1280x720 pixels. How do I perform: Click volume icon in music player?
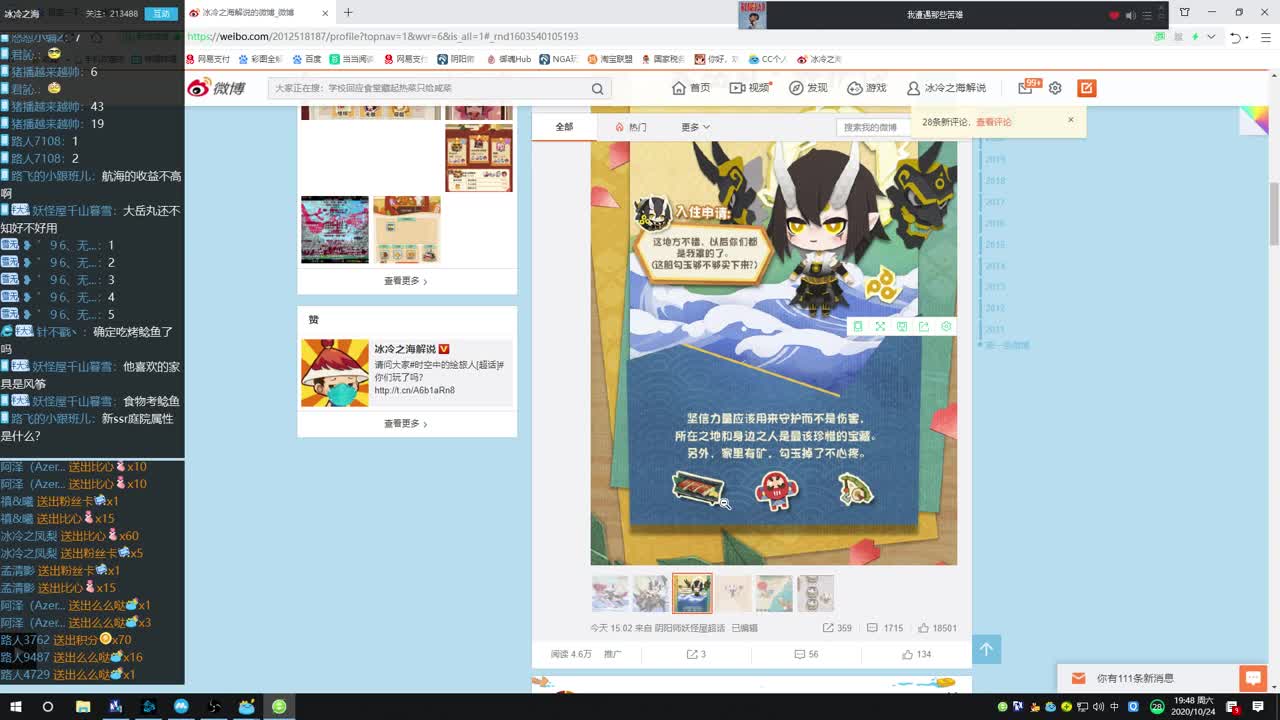coord(1130,15)
